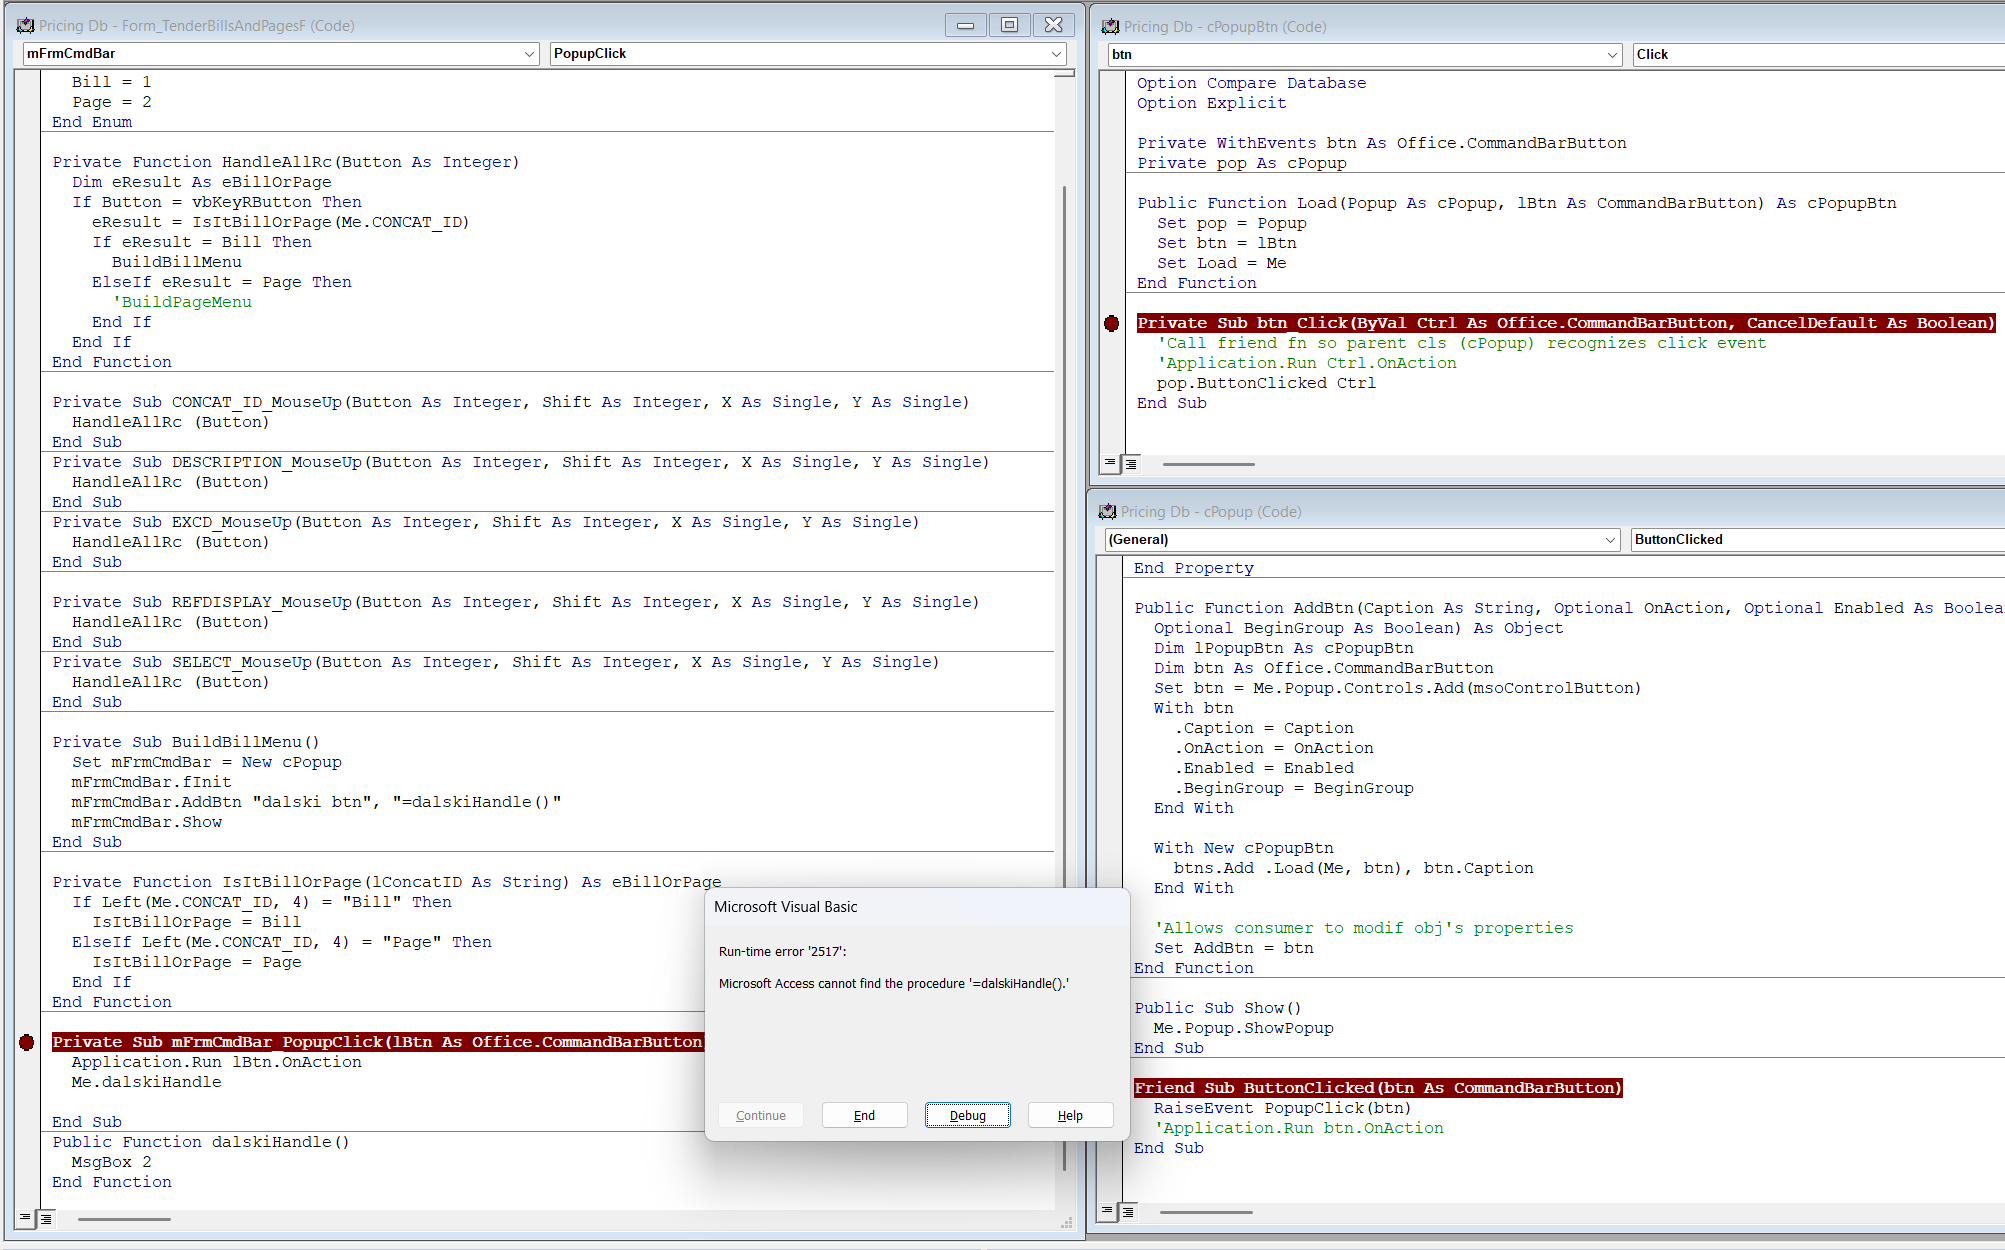2005x1250 pixels.
Task: Click the highlighted 'Private Sub btn_Click' line
Action: [x=1566, y=323]
